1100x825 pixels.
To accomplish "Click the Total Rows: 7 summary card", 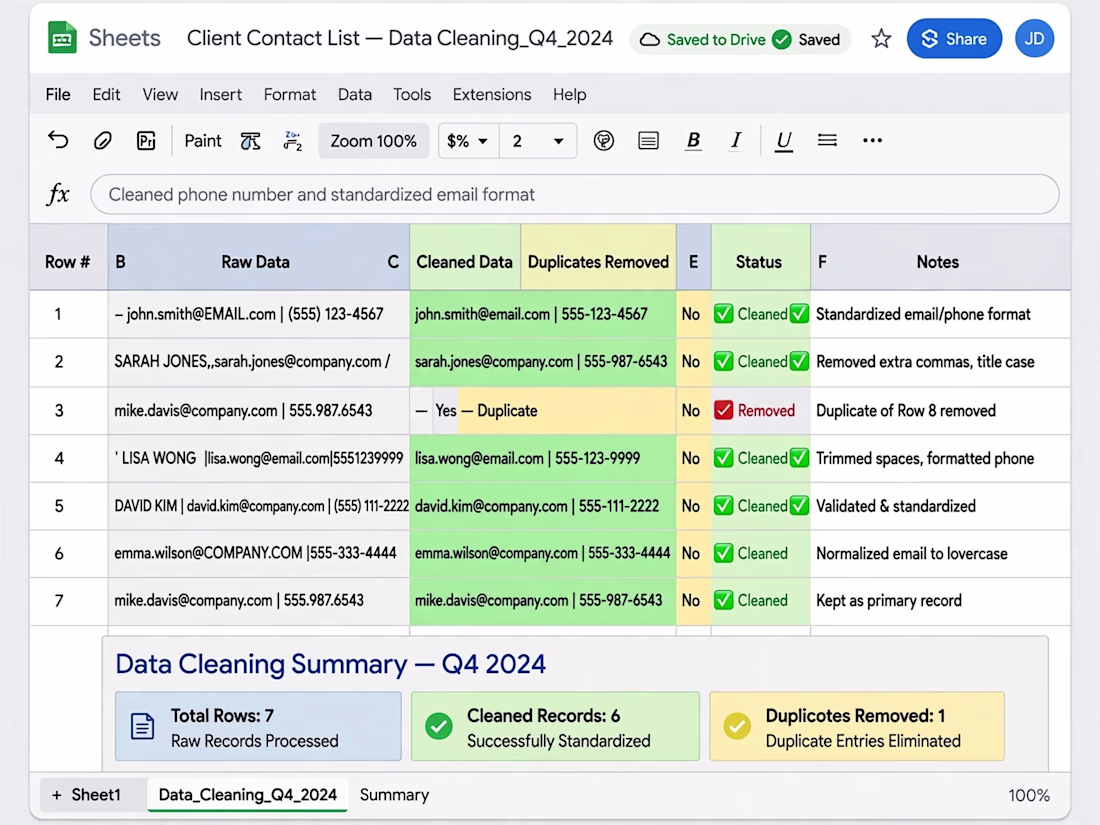I will tap(258, 727).
